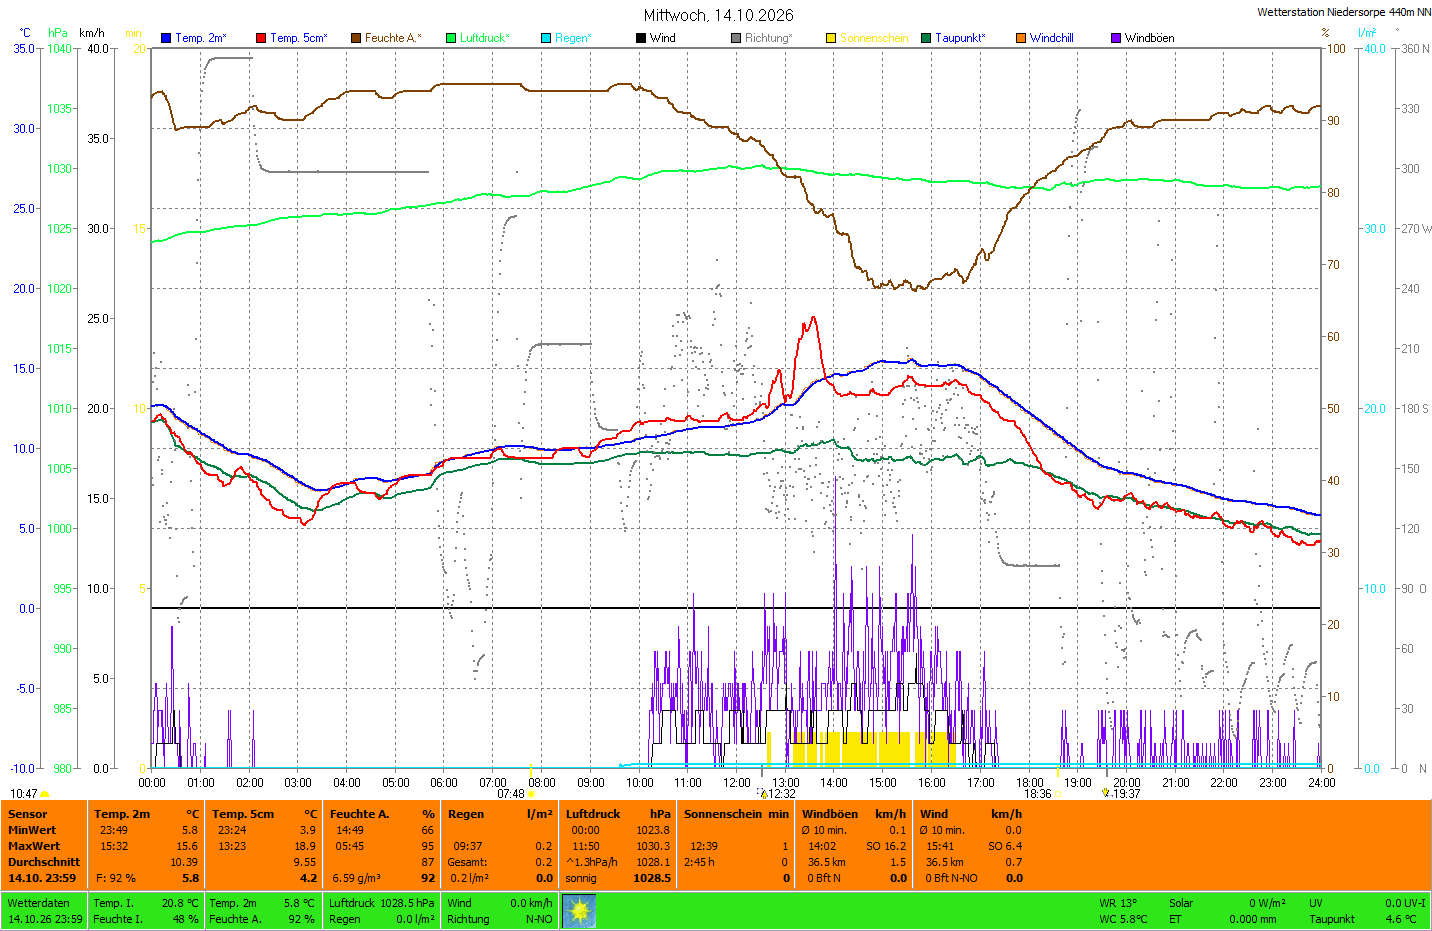Click the 'sonnig' weather condition text
Image resolution: width=1432 pixels, height=931 pixels.
pyautogui.click(x=583, y=878)
